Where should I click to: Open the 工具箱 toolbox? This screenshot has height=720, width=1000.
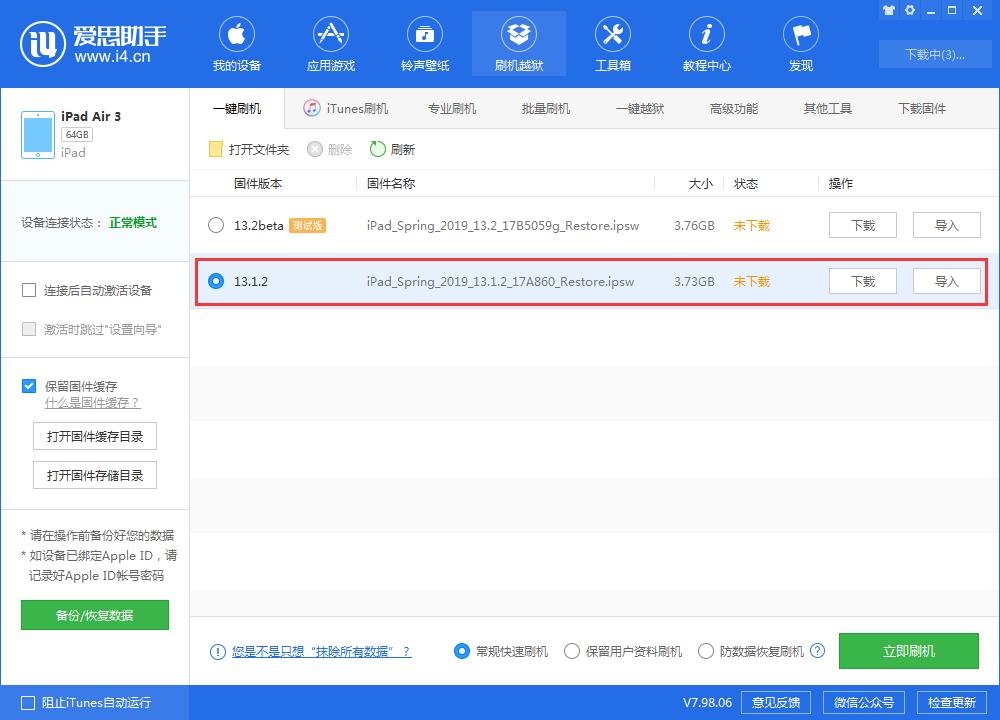tap(612, 43)
